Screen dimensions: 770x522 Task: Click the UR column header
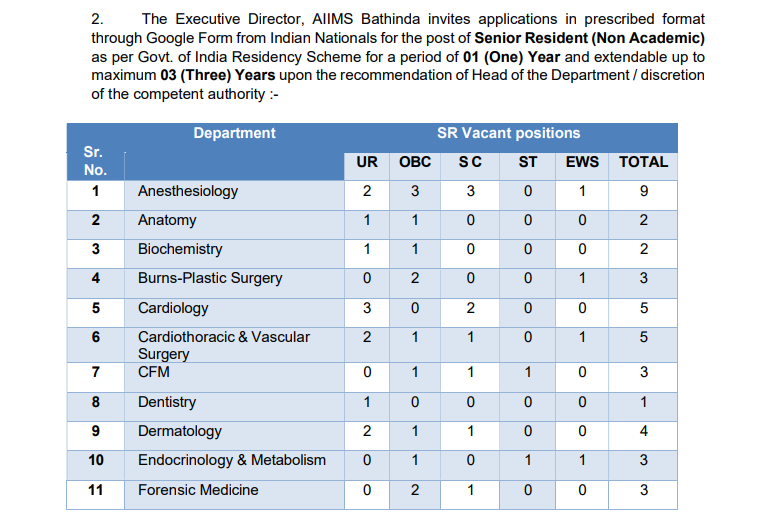[367, 162]
